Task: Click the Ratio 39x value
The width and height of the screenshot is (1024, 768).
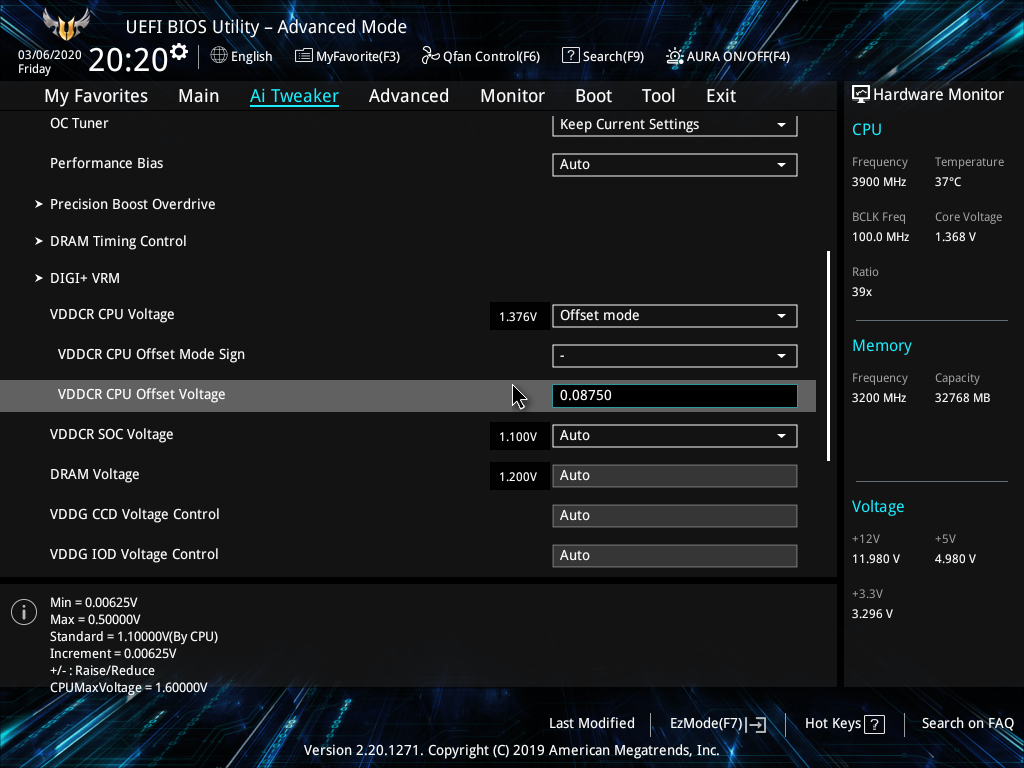Action: (862, 291)
